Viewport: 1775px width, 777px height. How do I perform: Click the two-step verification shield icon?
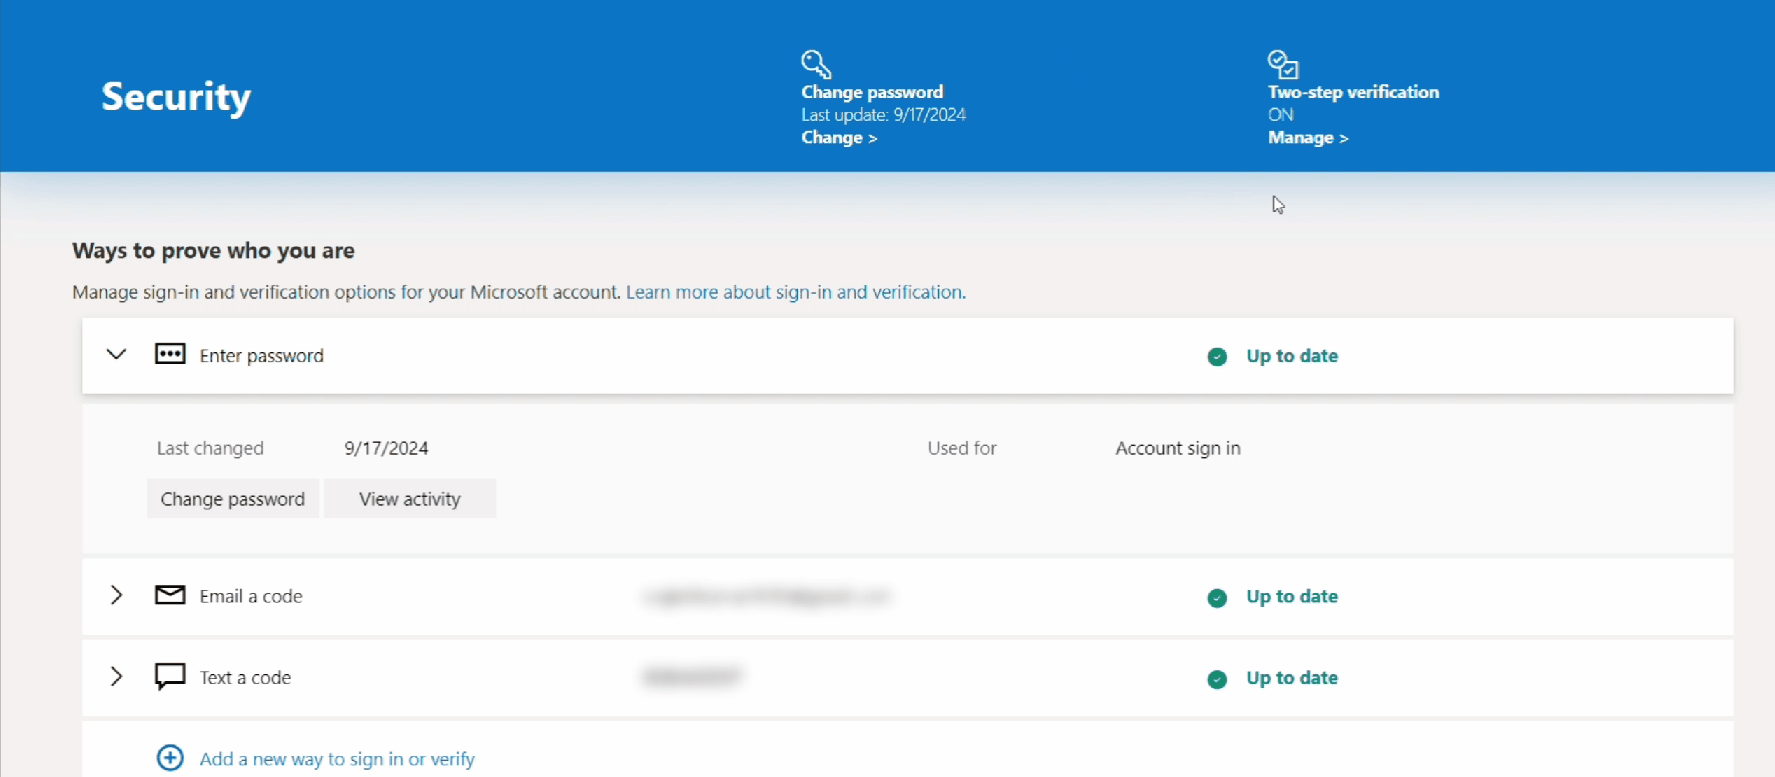[x=1282, y=64]
